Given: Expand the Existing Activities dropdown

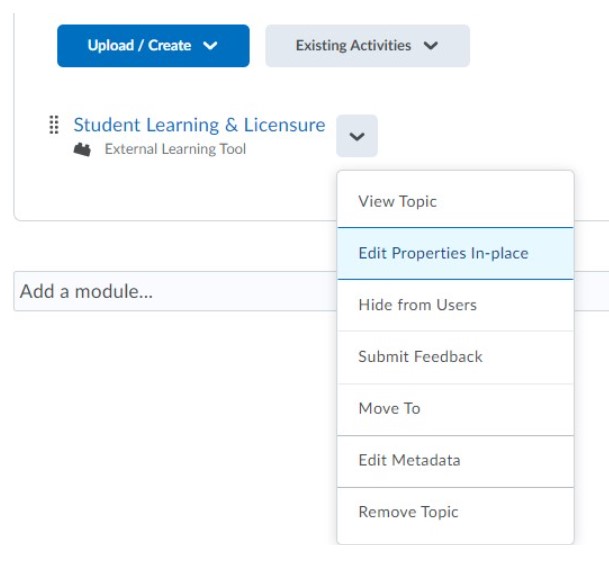Looking at the screenshot, I should pos(367,46).
